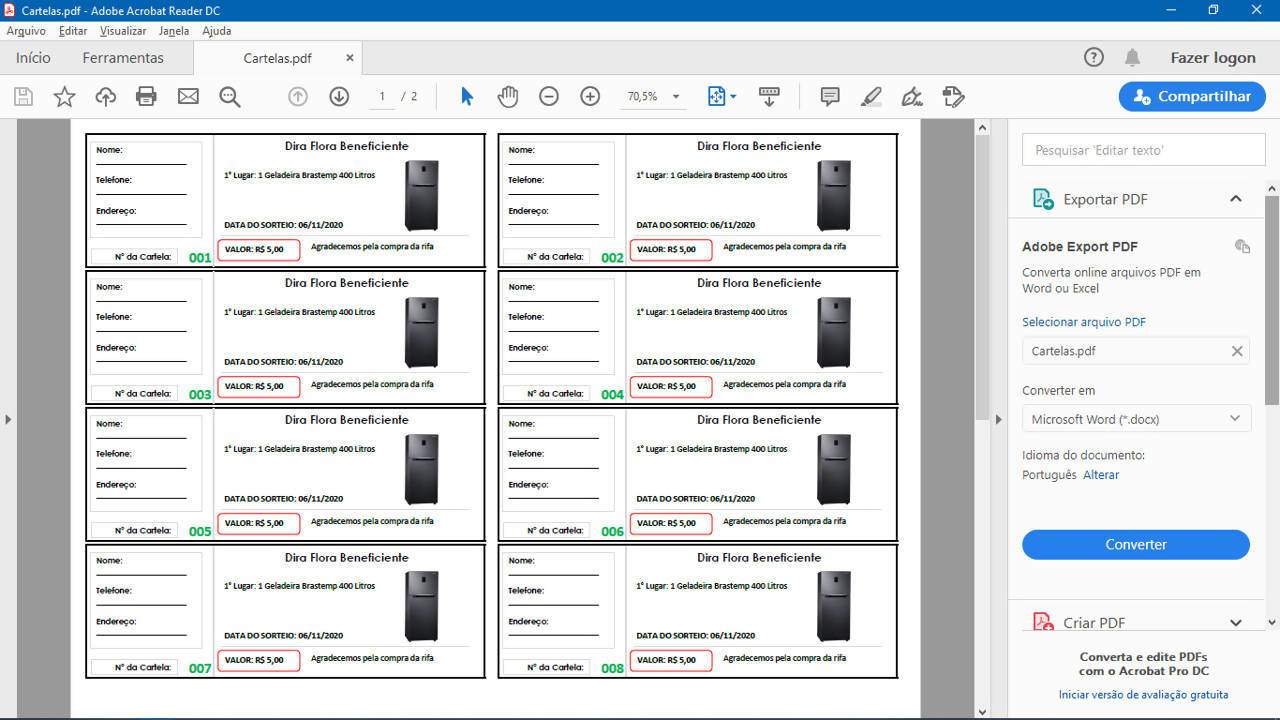
Task: Click the Exportar PDF tool icon
Action: click(1043, 199)
